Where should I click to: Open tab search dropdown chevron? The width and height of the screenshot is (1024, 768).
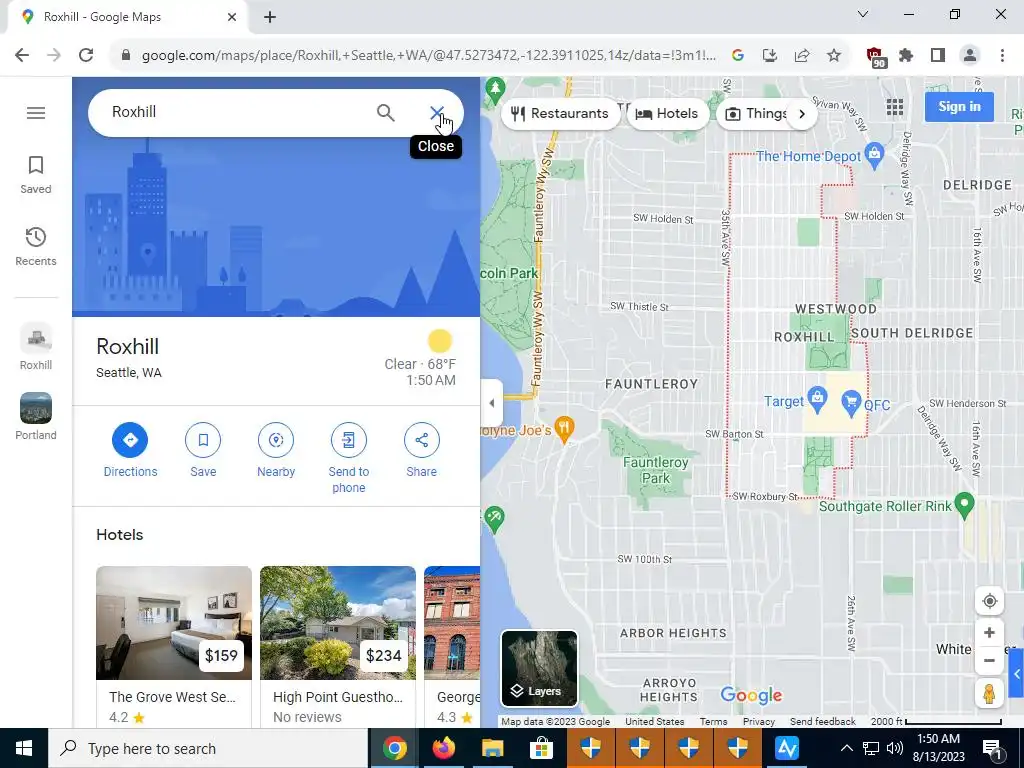point(863,14)
